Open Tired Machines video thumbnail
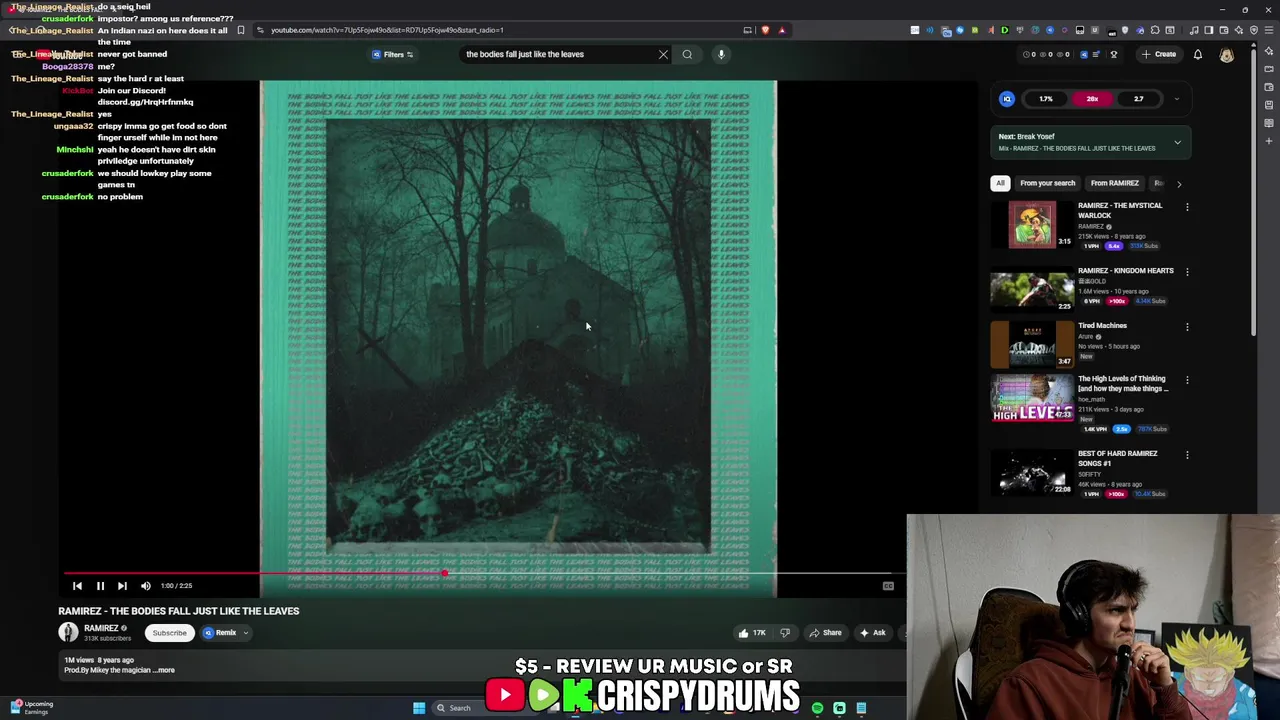1280x720 pixels. pos(1032,344)
